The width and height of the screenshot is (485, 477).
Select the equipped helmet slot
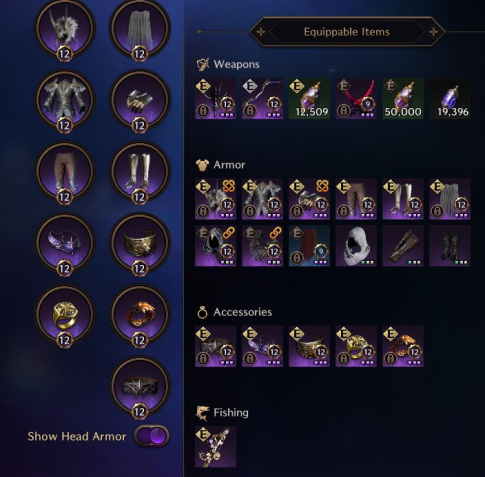(65, 29)
